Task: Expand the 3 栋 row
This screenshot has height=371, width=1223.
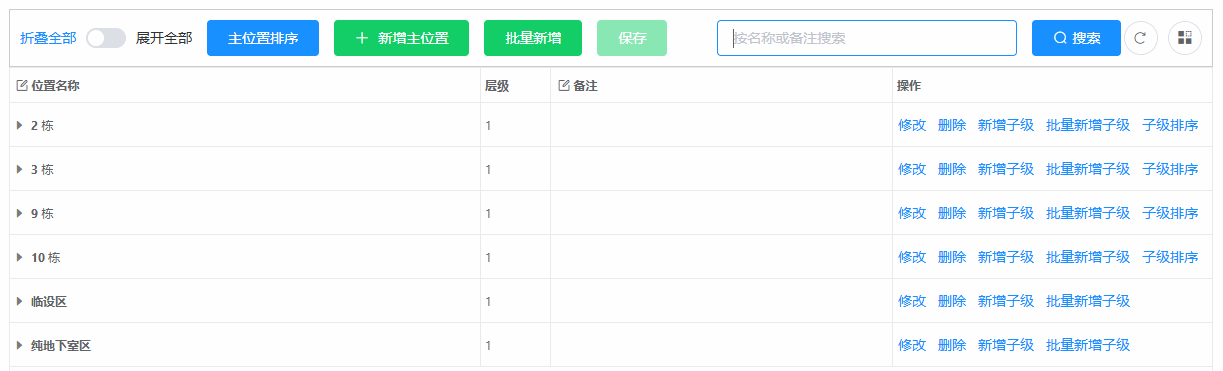Action: (20, 169)
